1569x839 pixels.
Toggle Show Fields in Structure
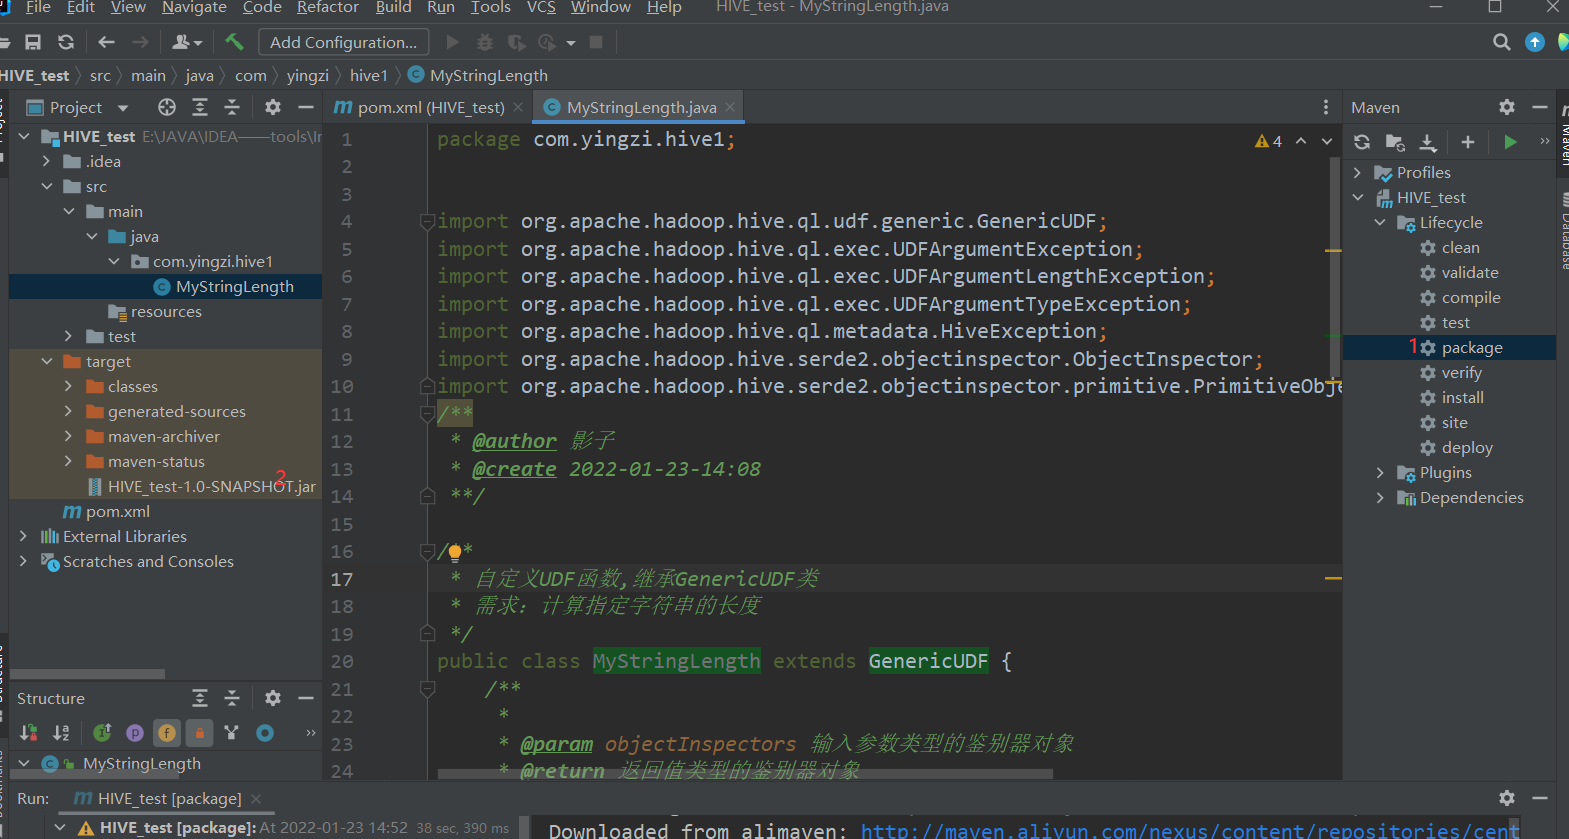pos(167,733)
